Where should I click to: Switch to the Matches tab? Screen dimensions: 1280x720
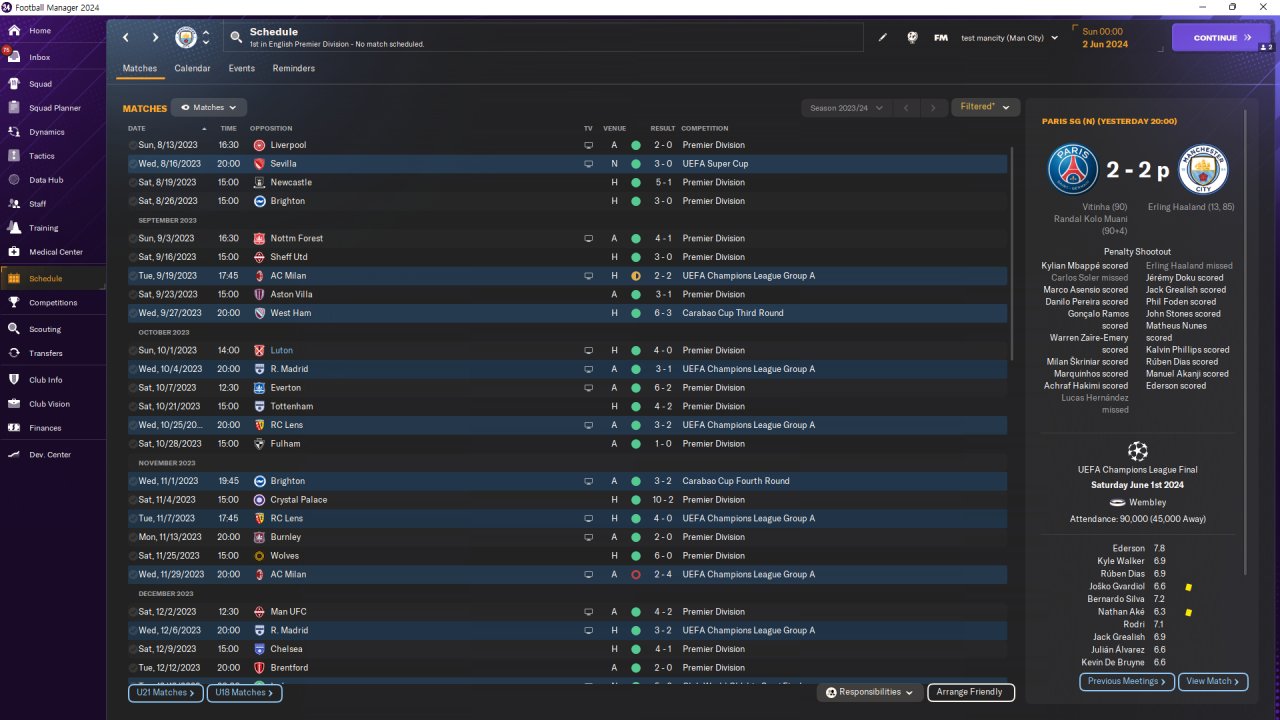[x=140, y=69]
